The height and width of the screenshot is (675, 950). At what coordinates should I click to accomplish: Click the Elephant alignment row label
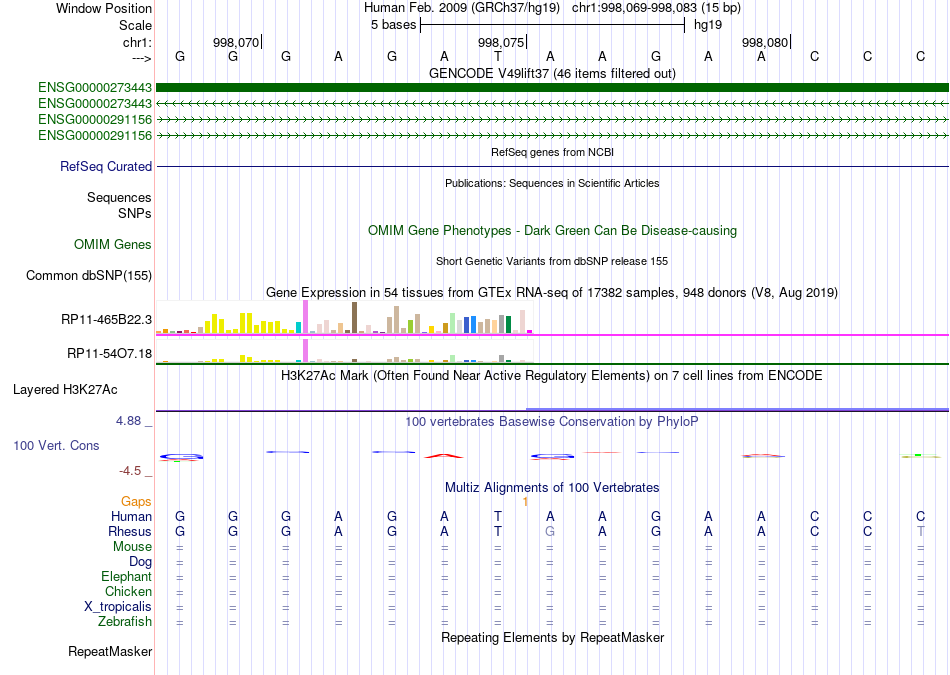point(126,576)
